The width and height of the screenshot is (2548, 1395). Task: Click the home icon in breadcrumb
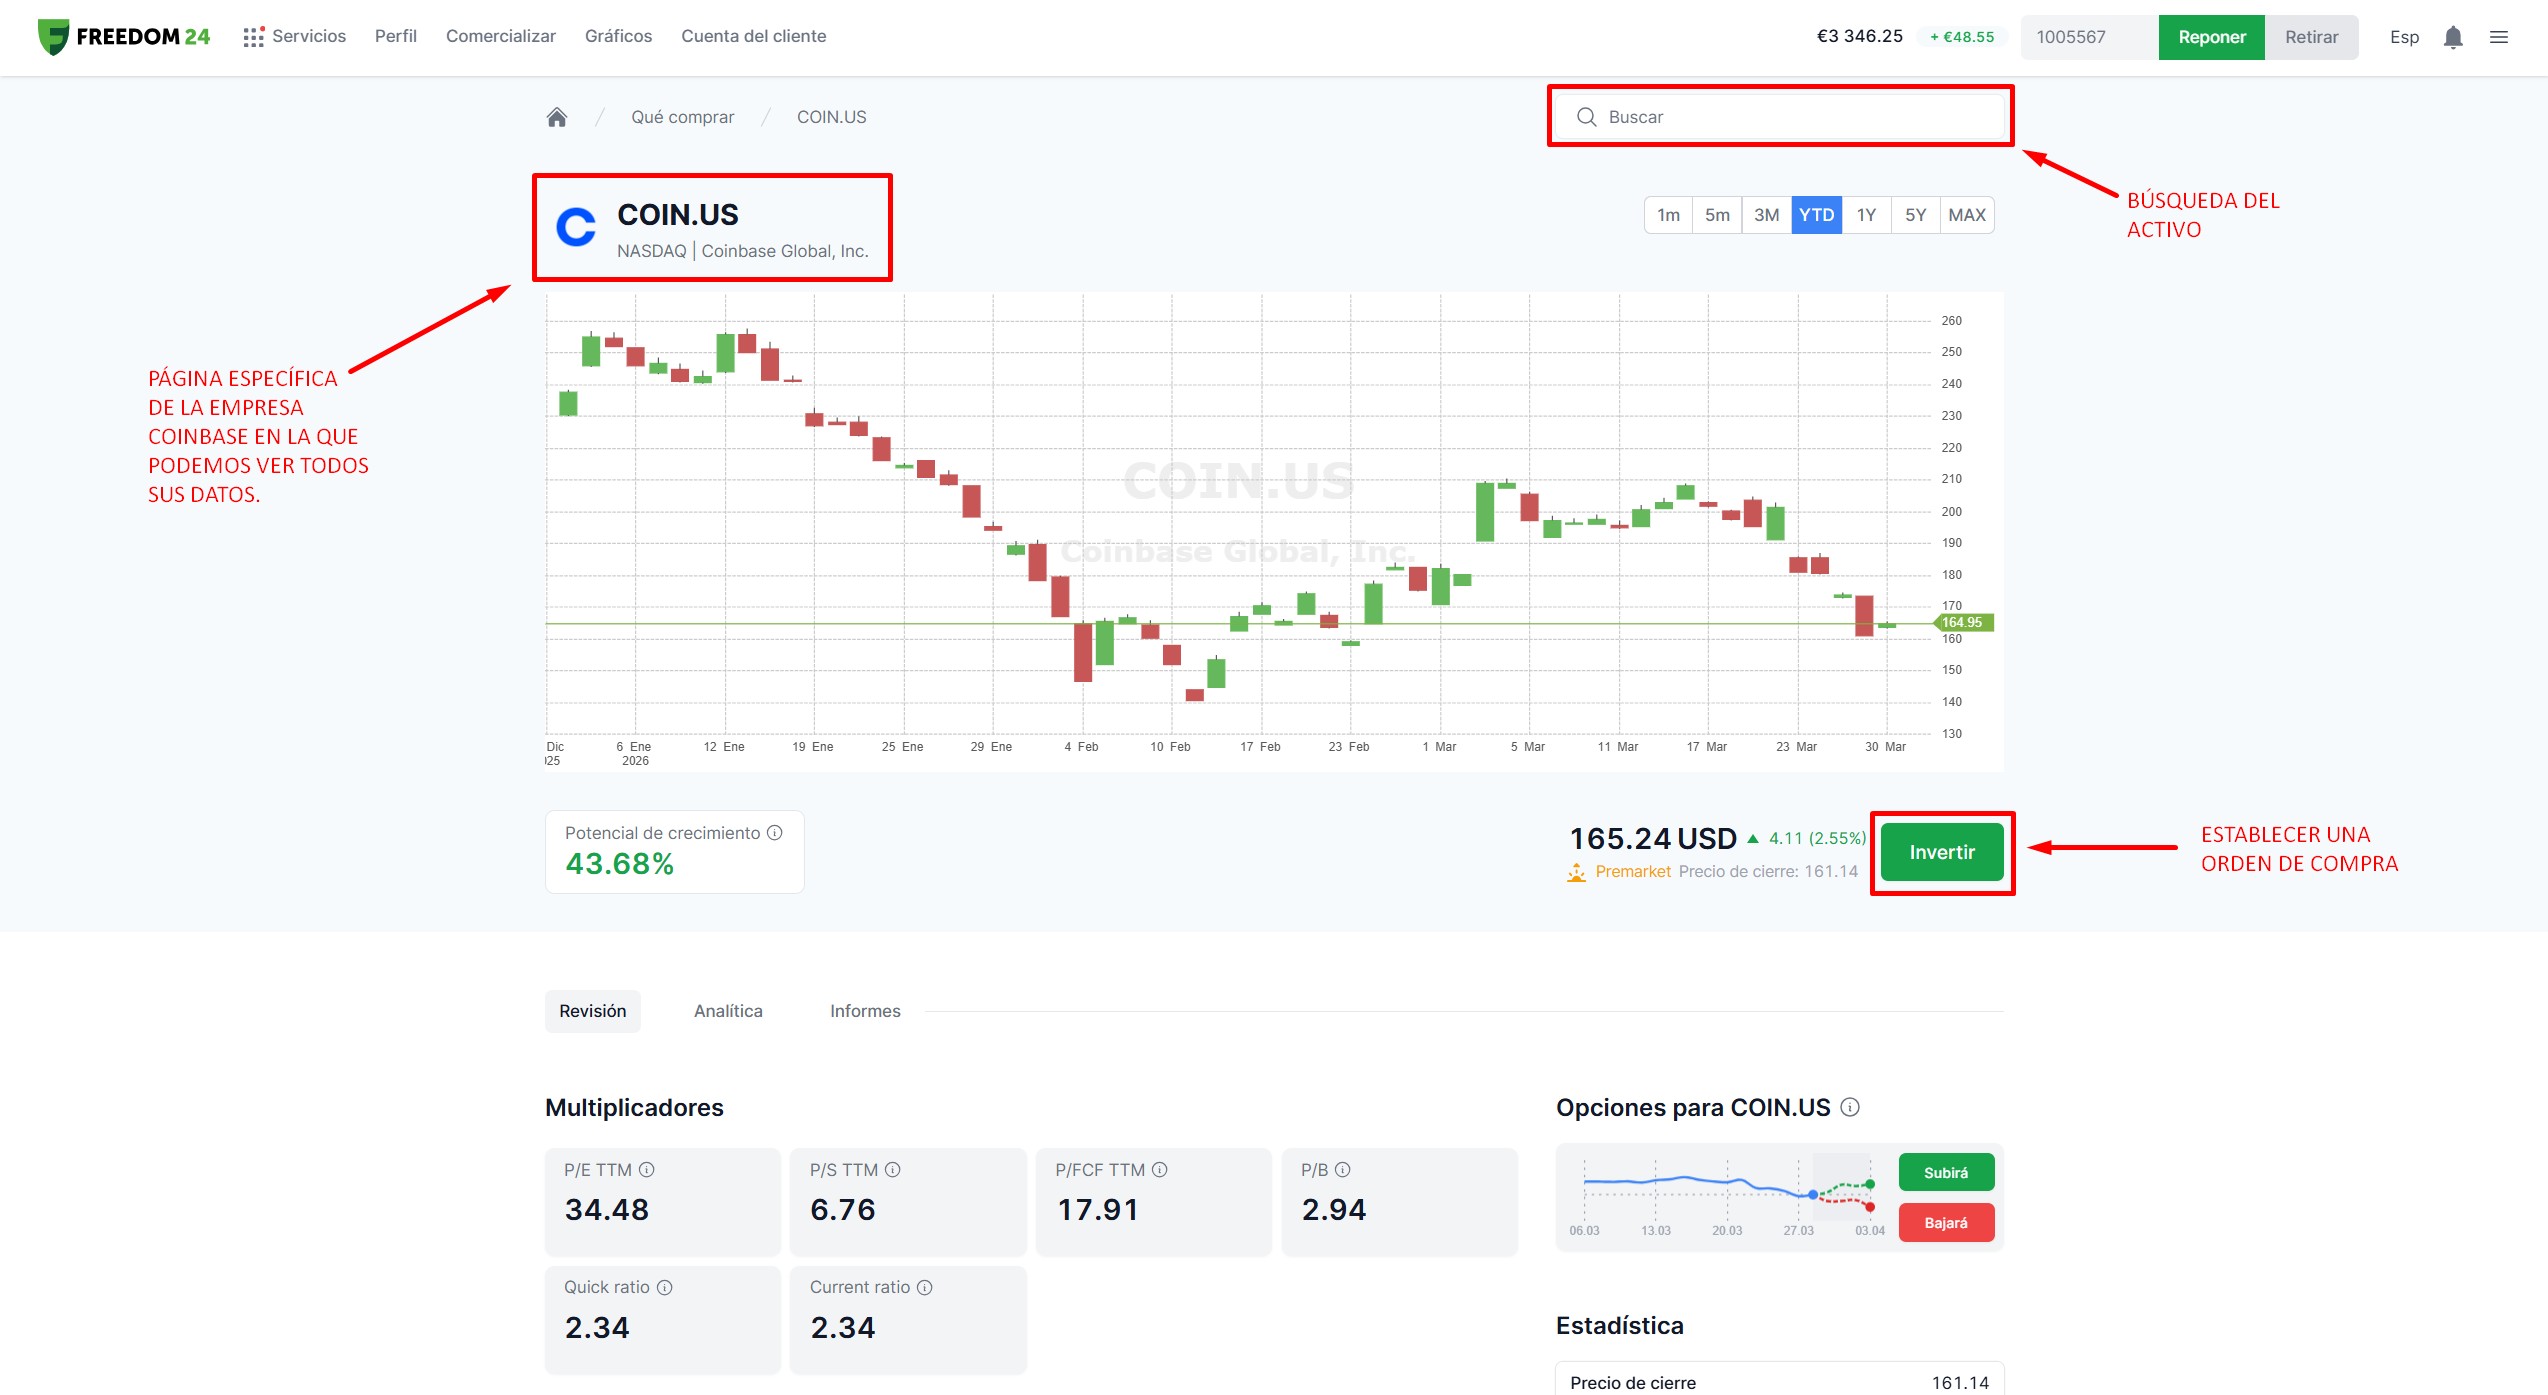557,117
